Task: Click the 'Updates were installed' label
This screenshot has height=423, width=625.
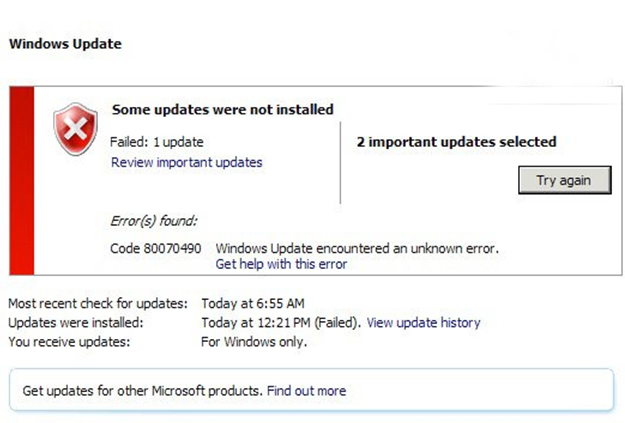Action: click(x=75, y=323)
